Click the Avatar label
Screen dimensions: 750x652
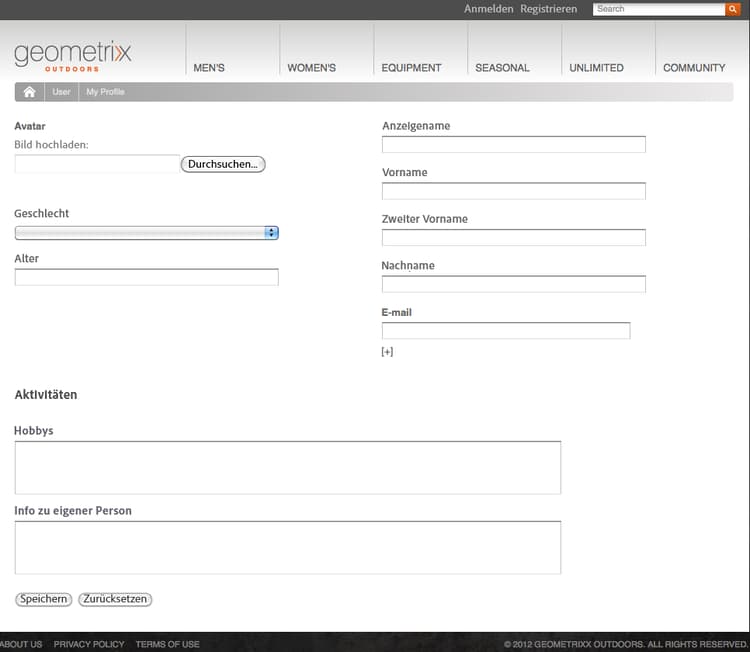pyautogui.click(x=30, y=126)
